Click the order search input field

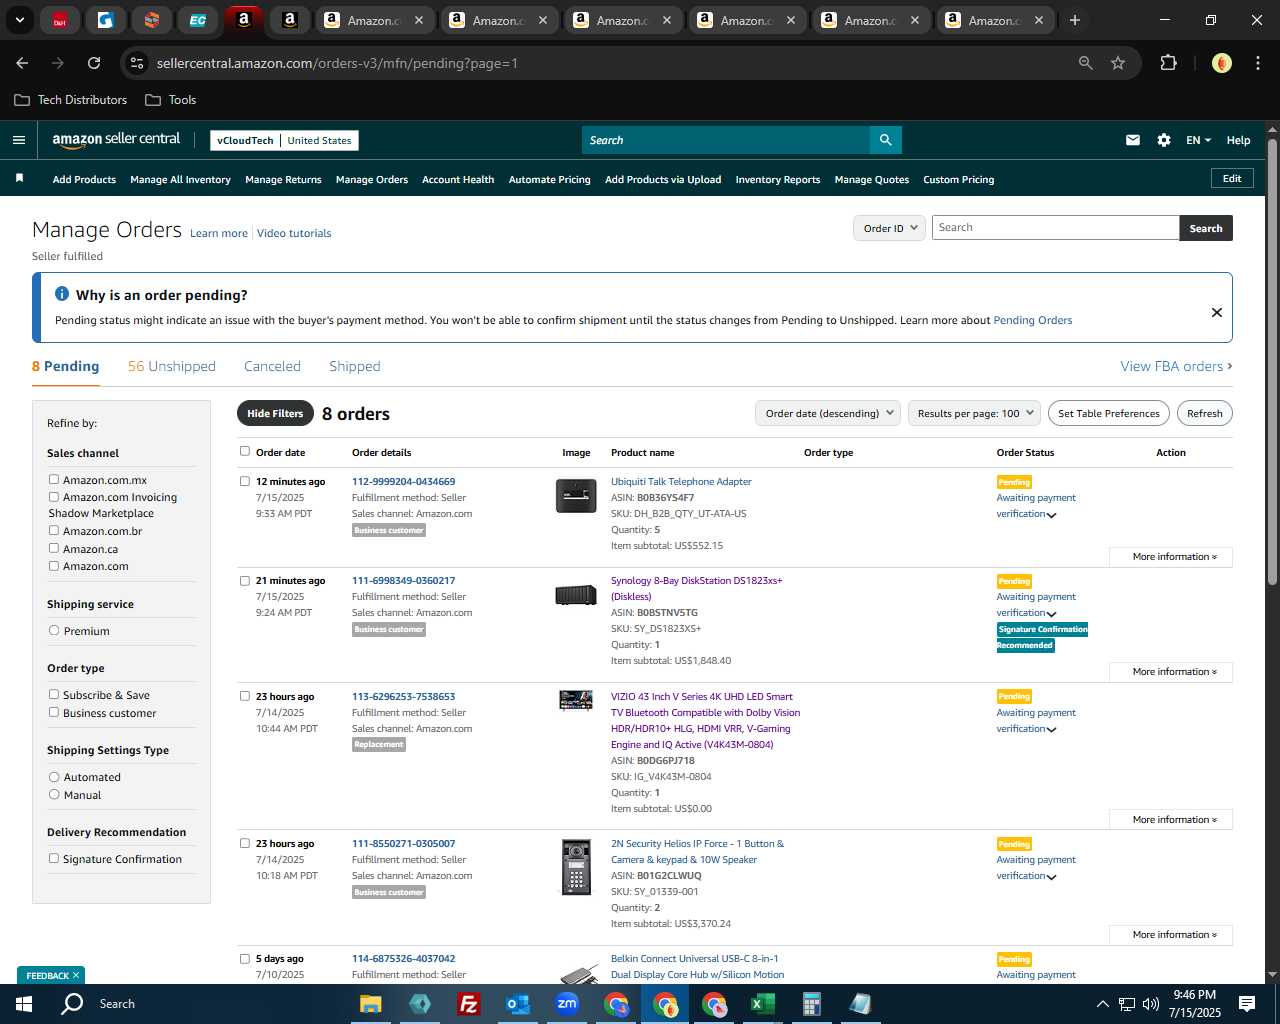1056,228
